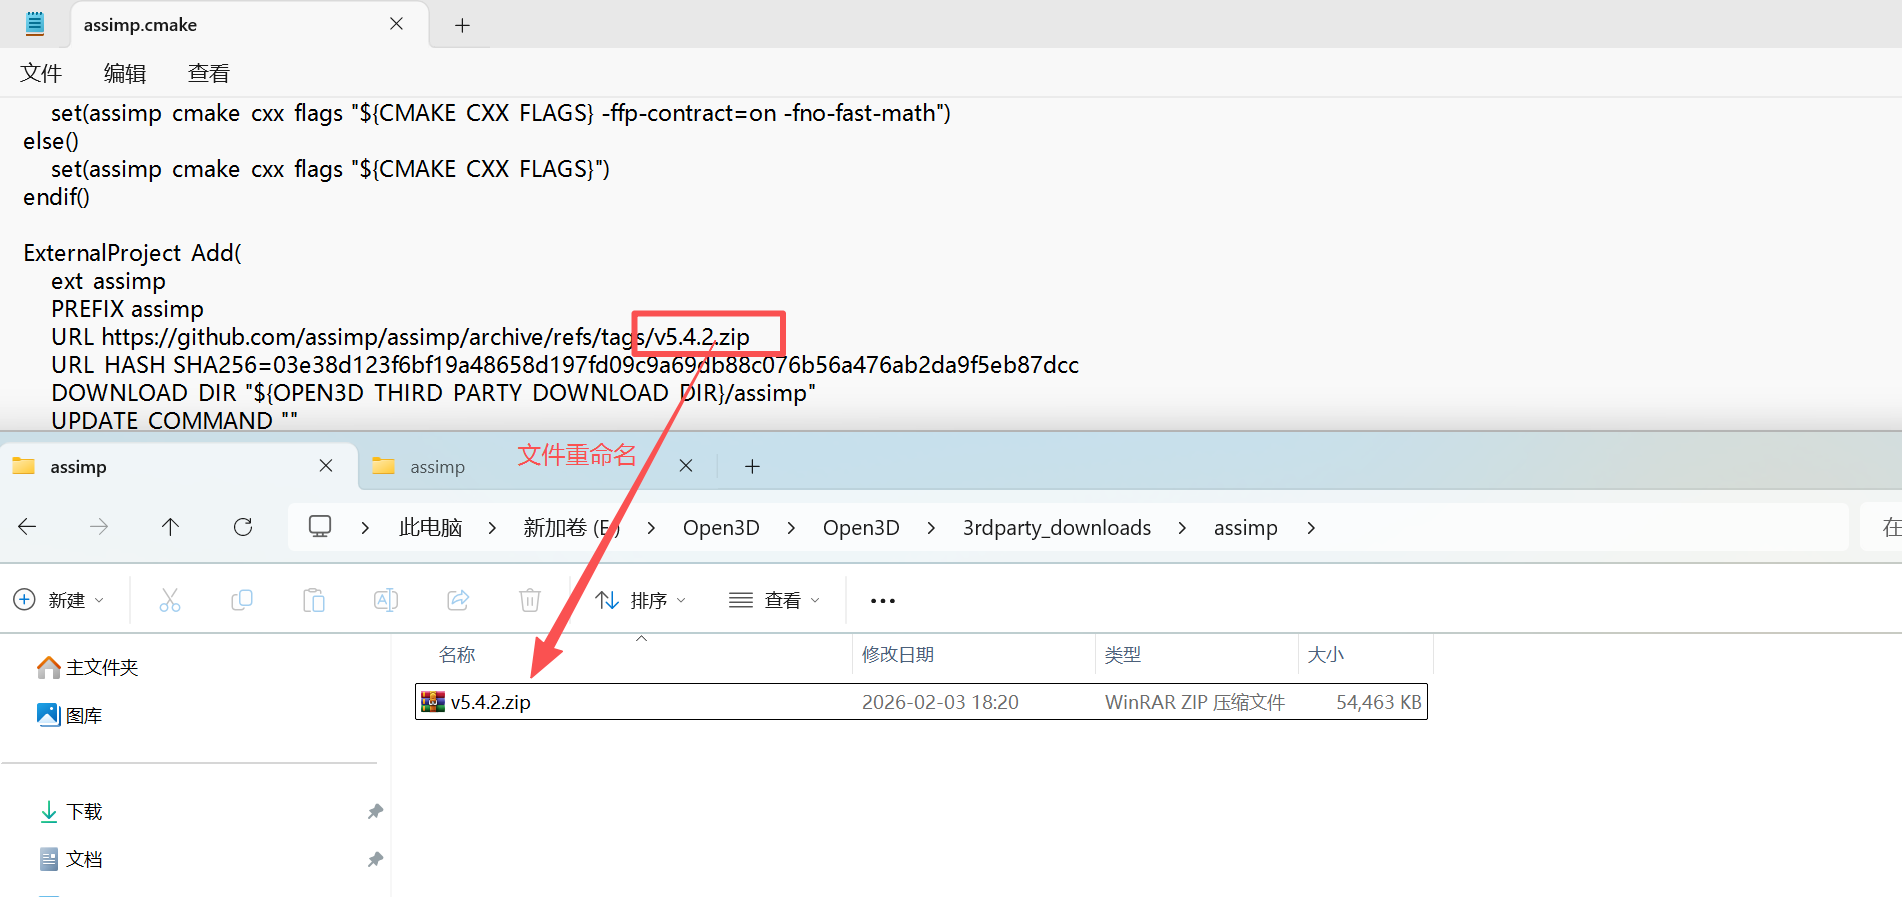This screenshot has width=1902, height=897.
Task: Open 图库 in the sidebar
Action: pyautogui.click(x=70, y=715)
